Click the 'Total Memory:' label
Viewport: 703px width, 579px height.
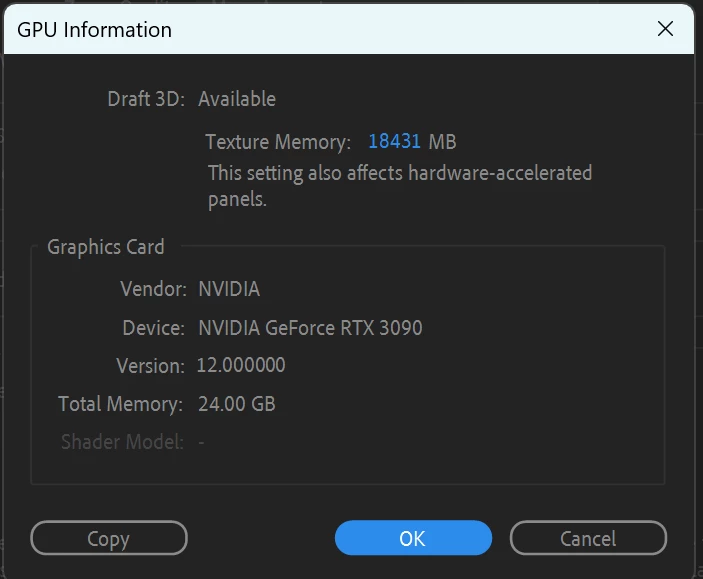[x=121, y=404]
